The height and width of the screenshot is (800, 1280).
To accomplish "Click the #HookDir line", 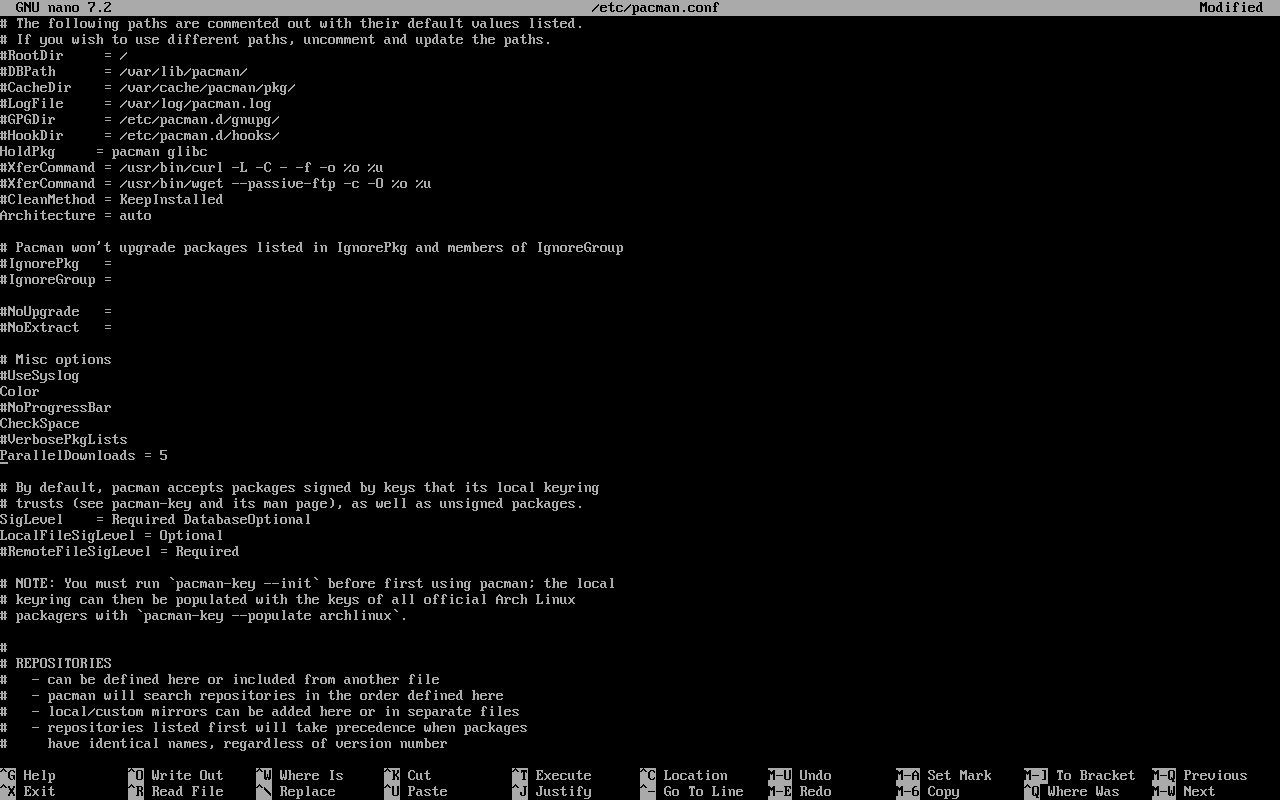I will (x=140, y=135).
